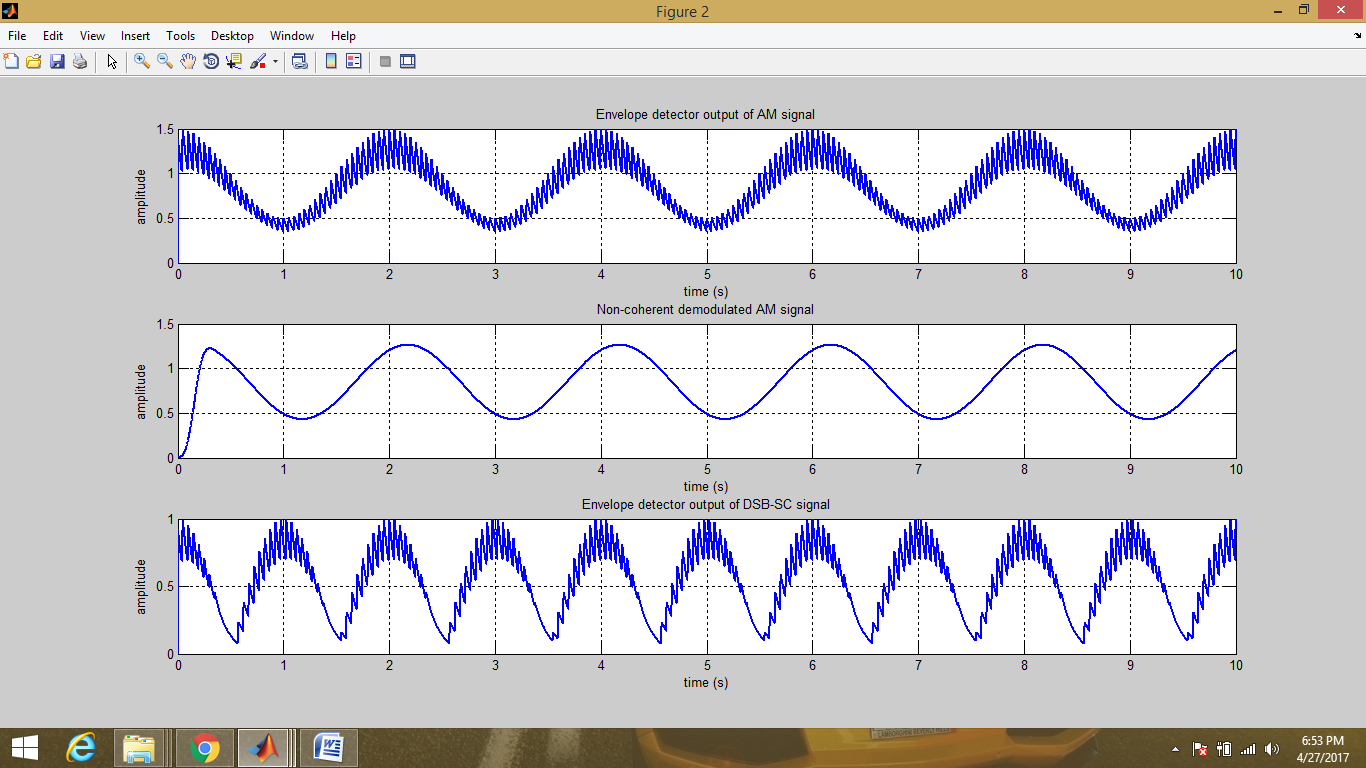Click the top plot's 'time (s)' label
The height and width of the screenshot is (768, 1366).
tap(706, 291)
